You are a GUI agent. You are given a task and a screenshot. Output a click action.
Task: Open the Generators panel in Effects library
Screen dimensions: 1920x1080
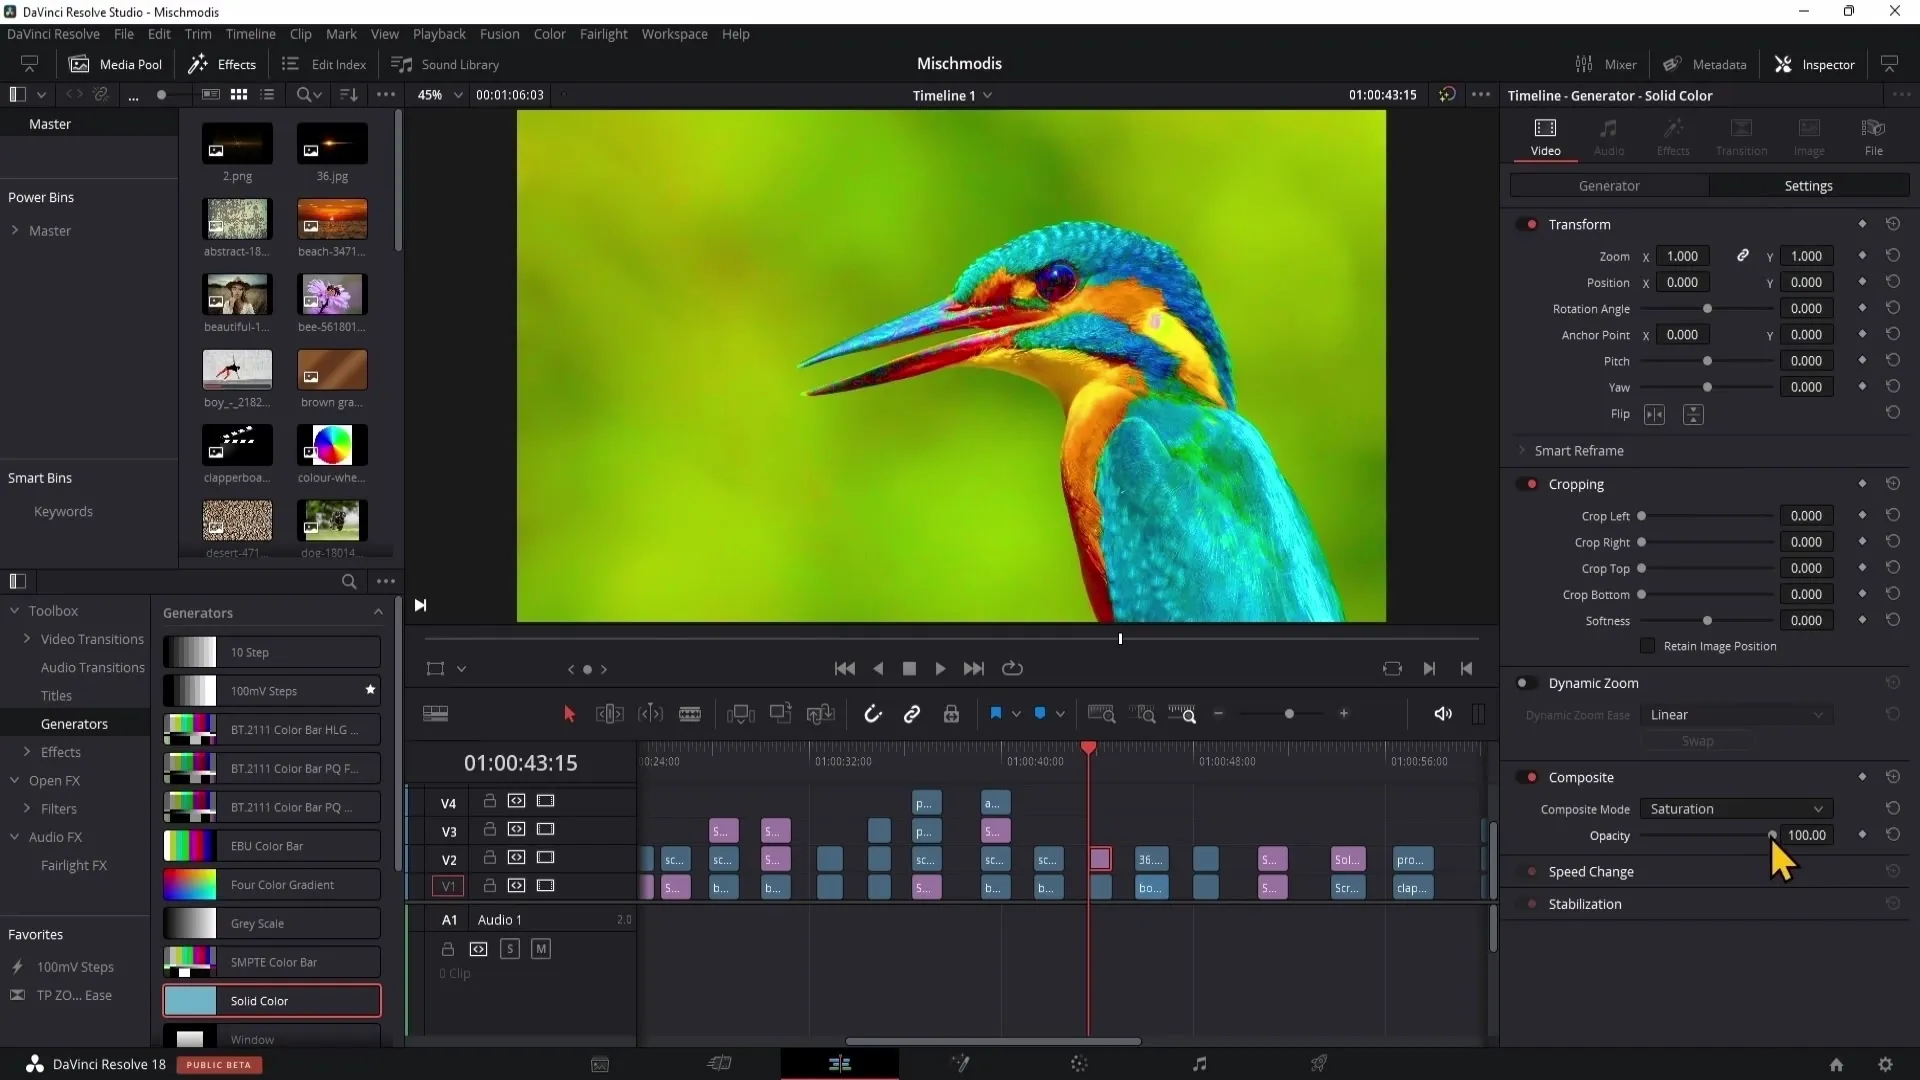(74, 724)
